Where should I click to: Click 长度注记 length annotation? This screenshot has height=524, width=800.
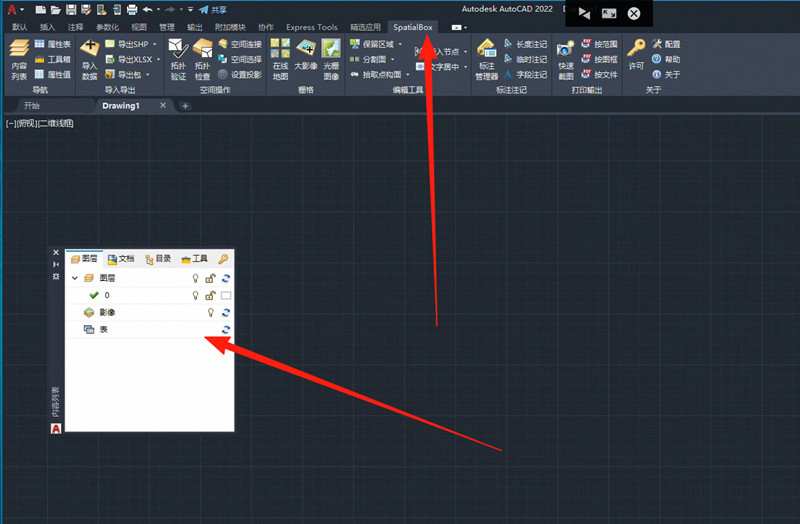526,44
